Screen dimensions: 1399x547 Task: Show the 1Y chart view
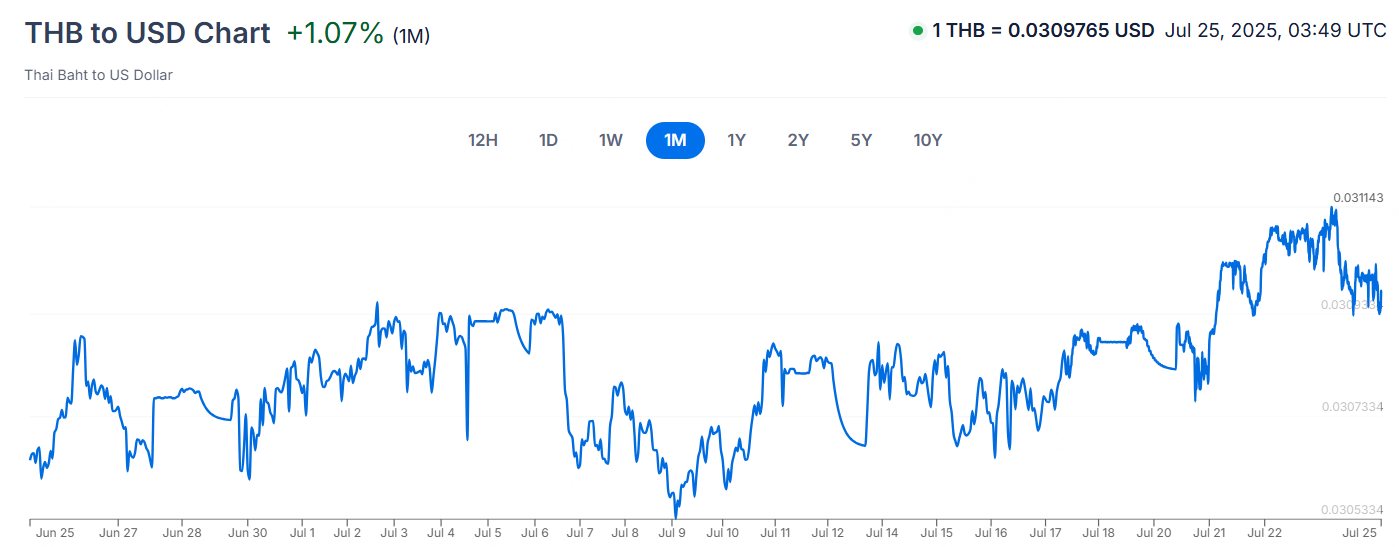736,140
